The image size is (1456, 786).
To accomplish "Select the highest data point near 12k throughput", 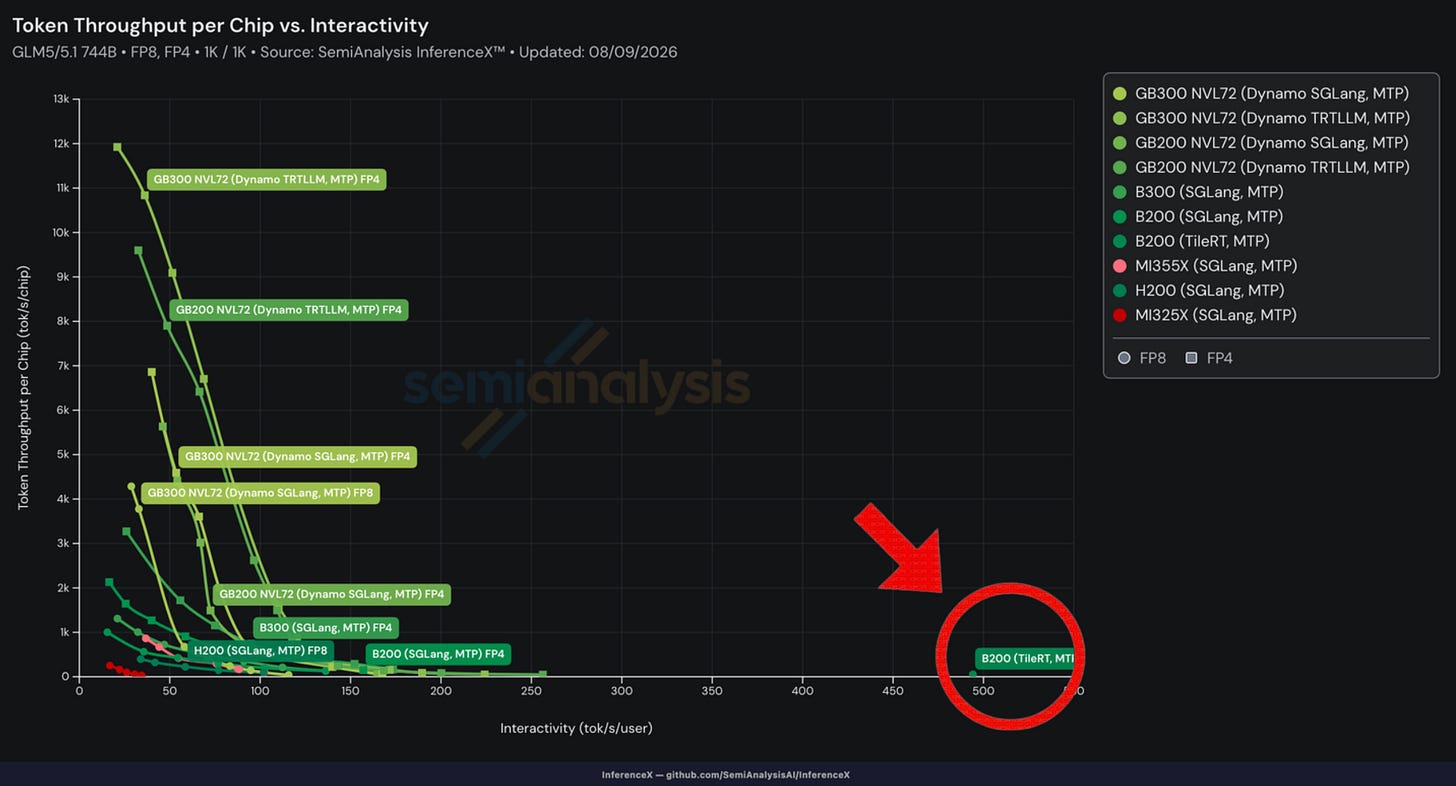I will pyautogui.click(x=117, y=147).
